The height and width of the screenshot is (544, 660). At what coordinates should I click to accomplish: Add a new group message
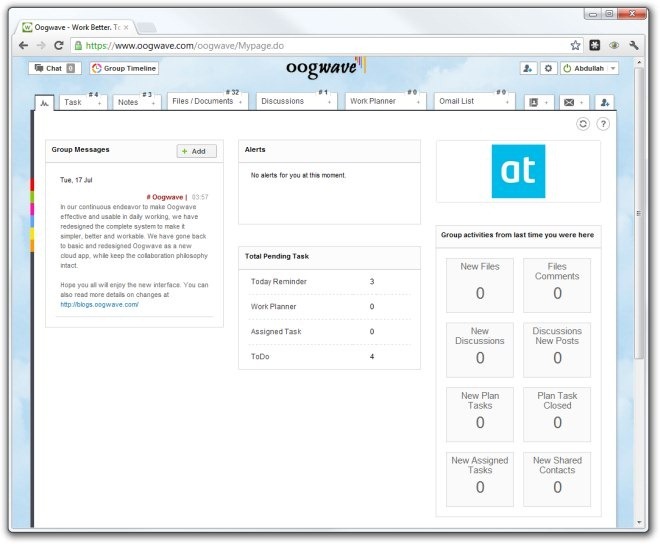click(x=197, y=151)
